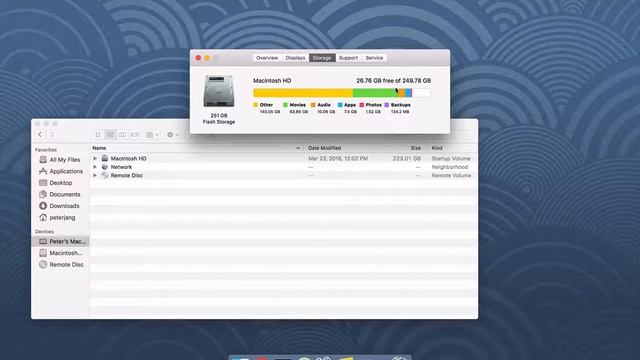The height and width of the screenshot is (360, 640).
Task: Click the green Movies segment of storage bar
Action: point(375,93)
